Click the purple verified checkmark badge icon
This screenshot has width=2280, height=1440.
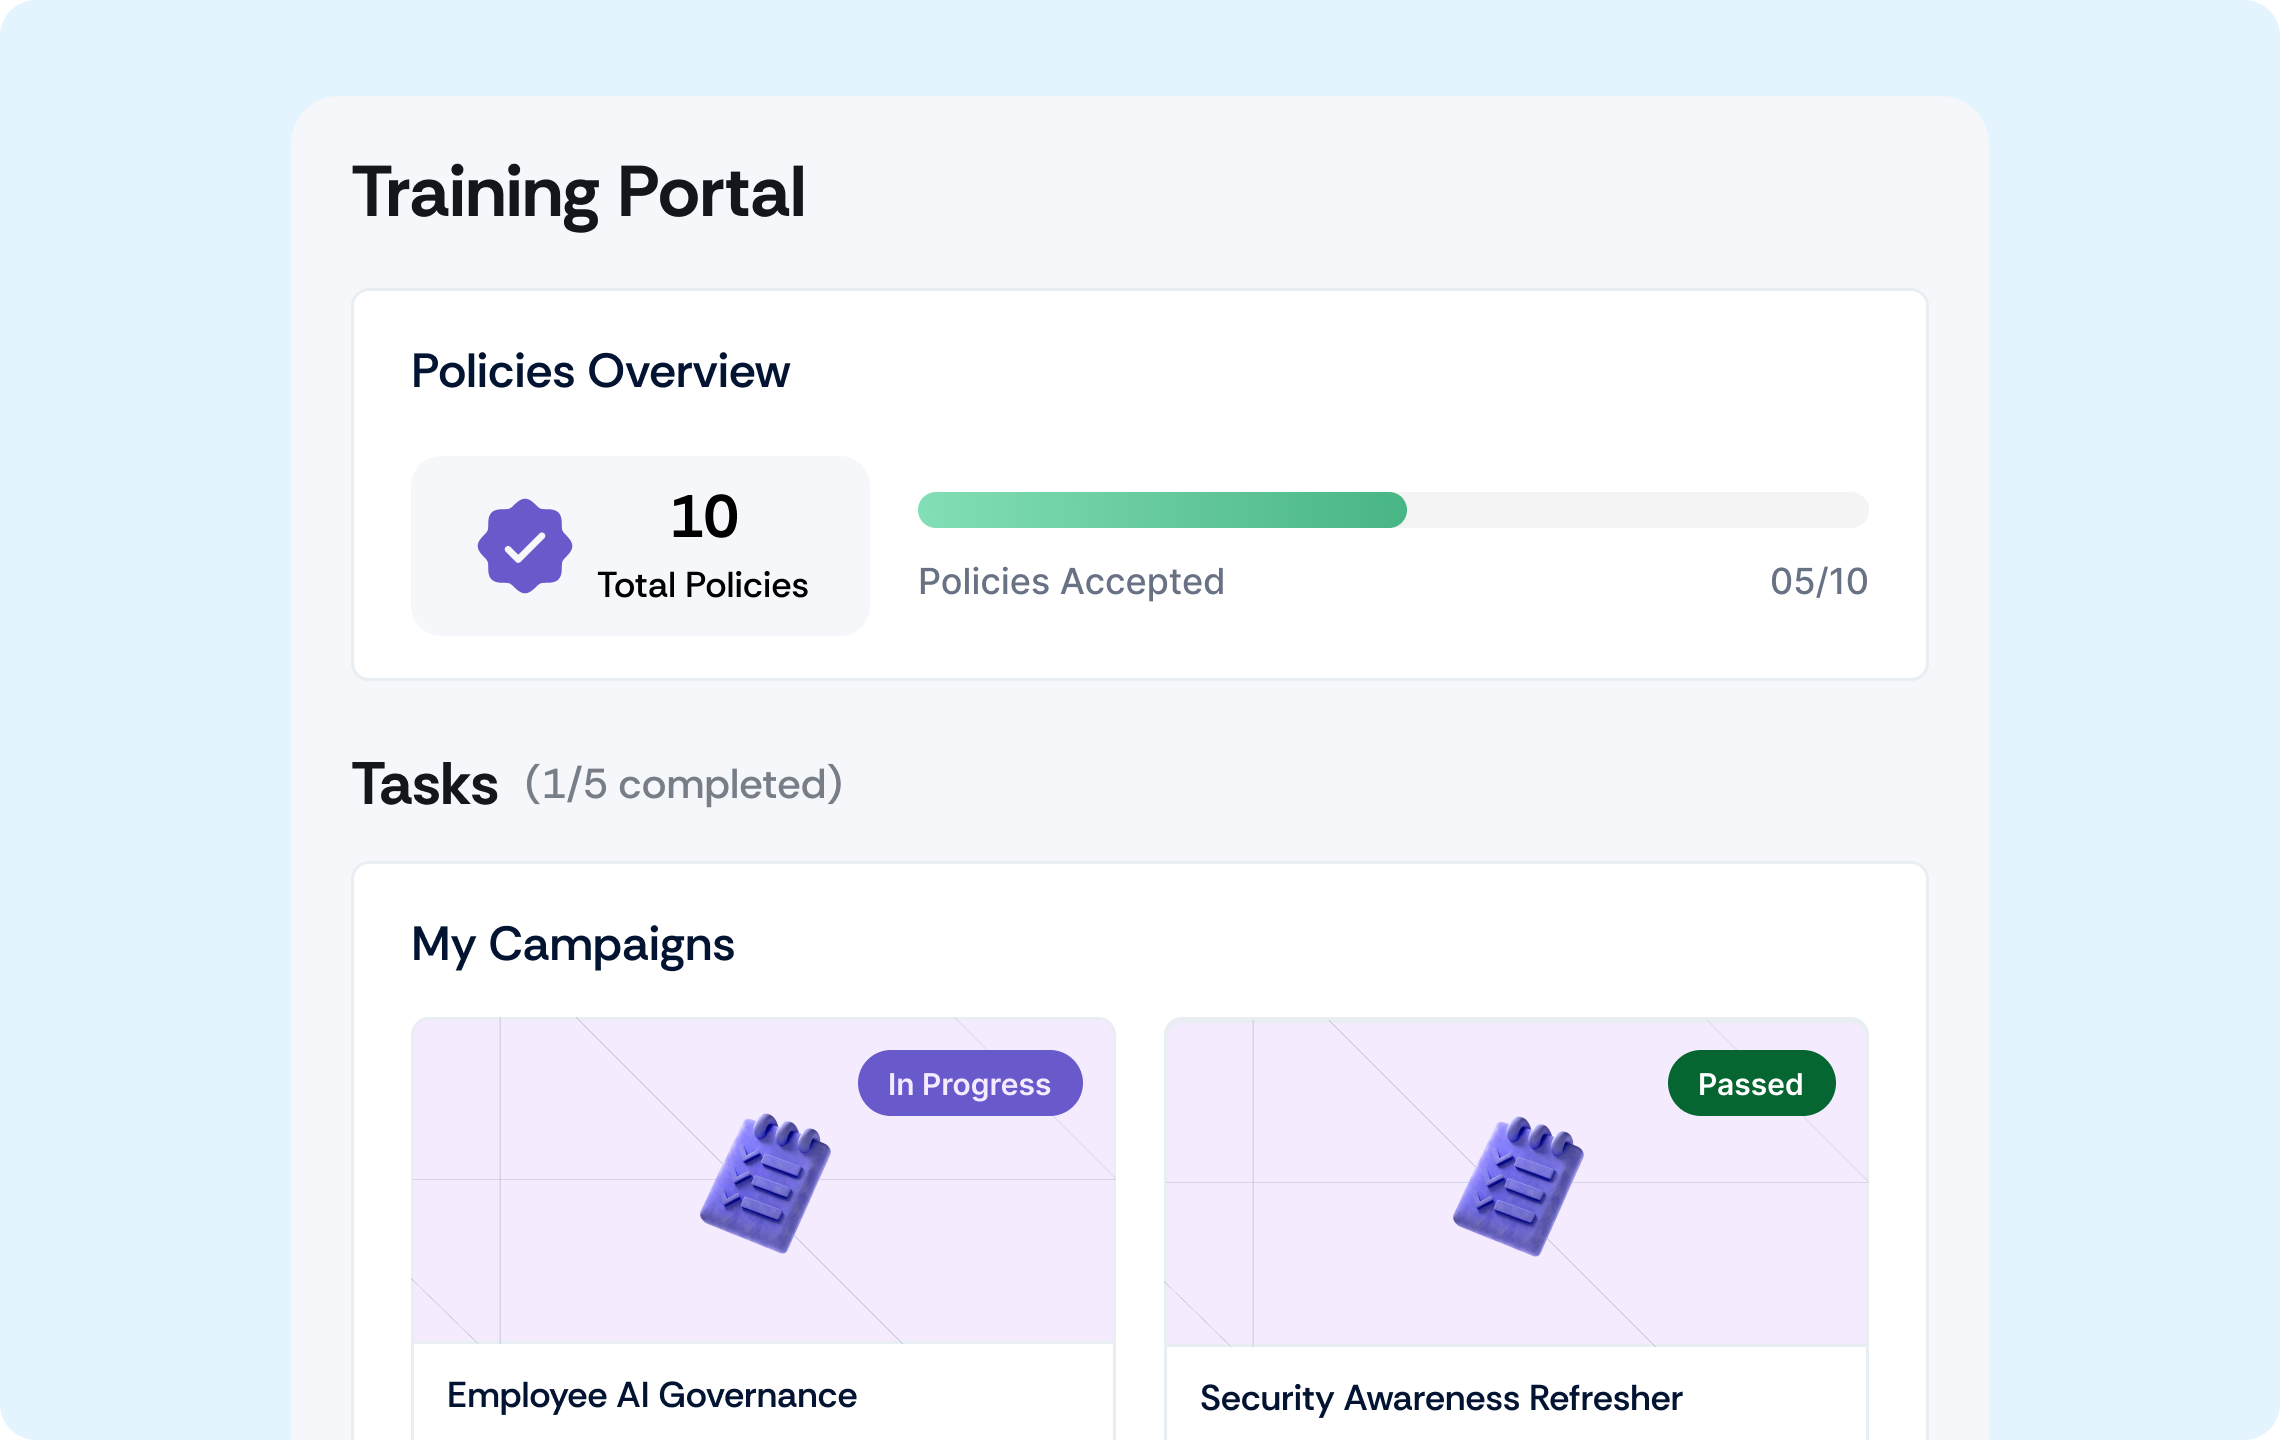524,546
